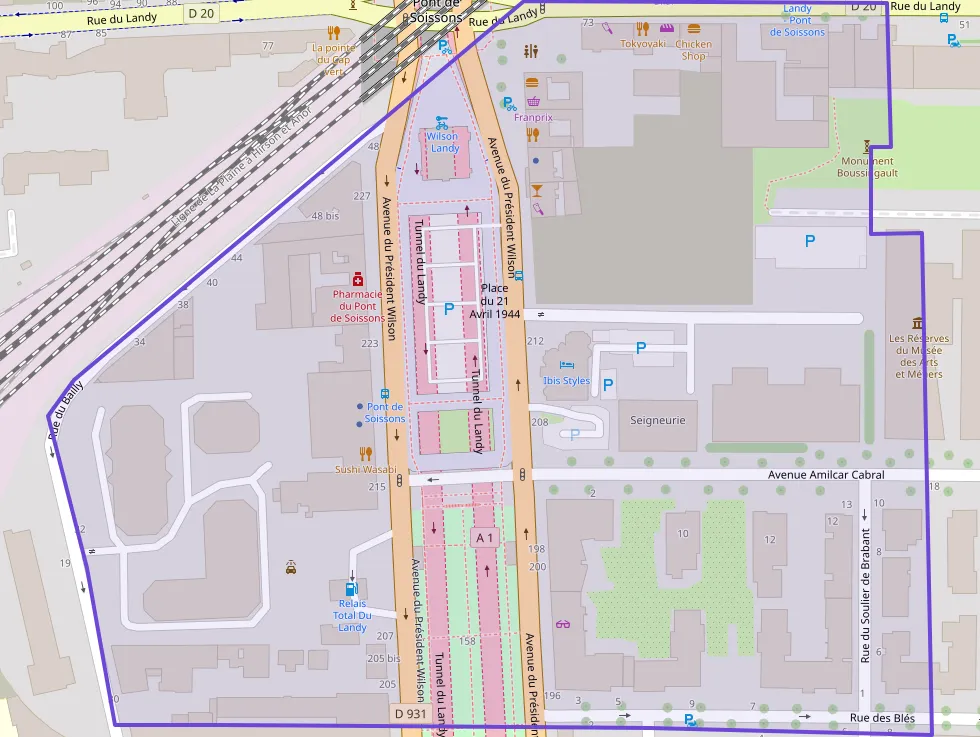Click the Tokyoyaki restaurant fork-knife icon

point(641,29)
